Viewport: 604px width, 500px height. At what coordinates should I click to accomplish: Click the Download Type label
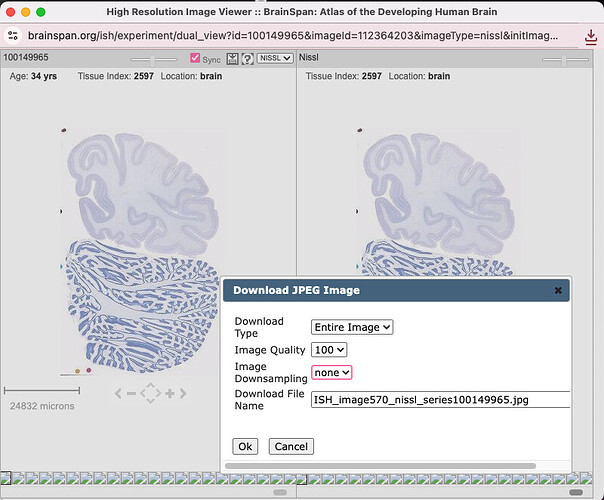(x=259, y=327)
